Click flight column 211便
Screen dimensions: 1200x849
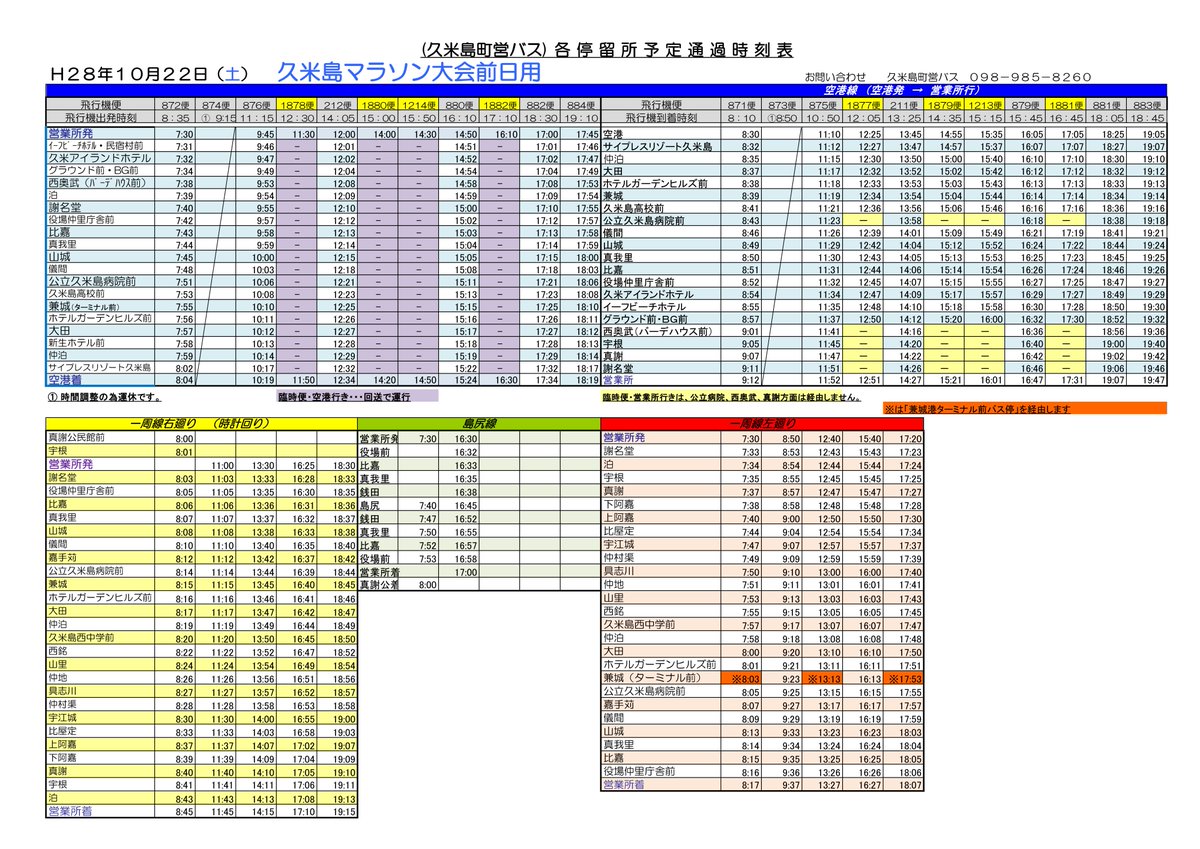pyautogui.click(x=903, y=104)
